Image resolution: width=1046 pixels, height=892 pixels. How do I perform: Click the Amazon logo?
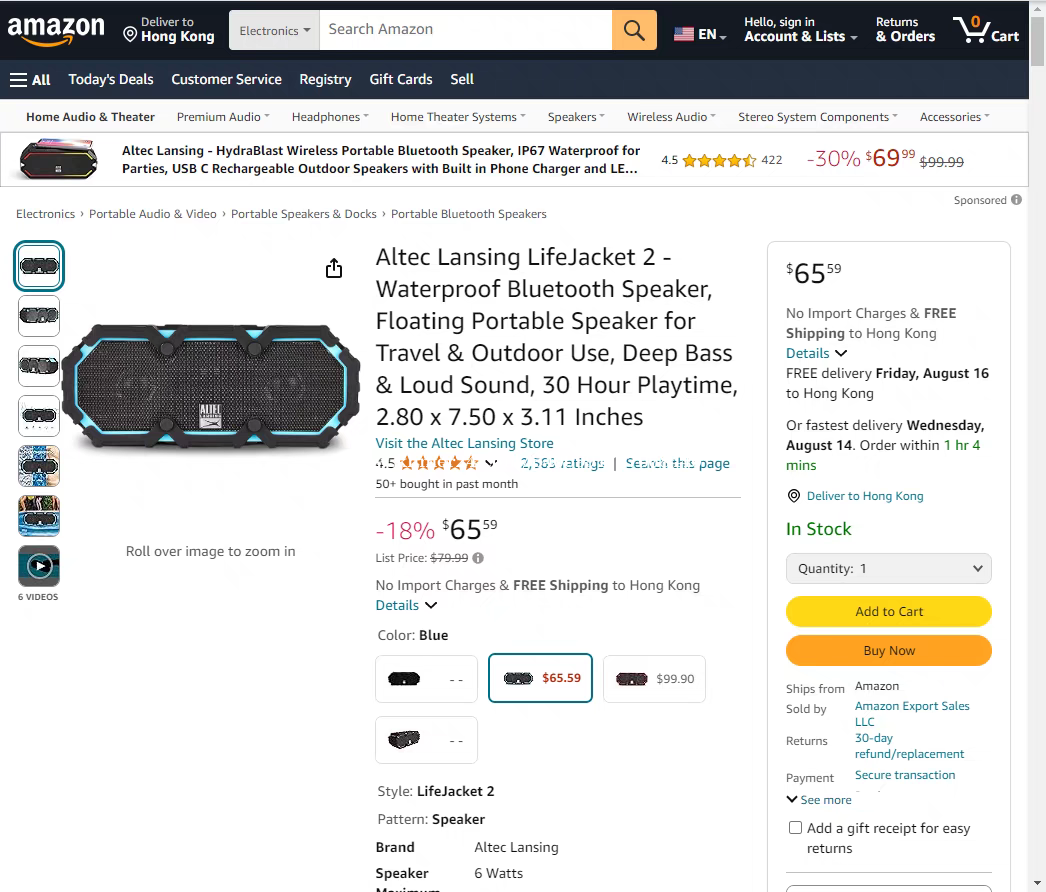tap(56, 31)
